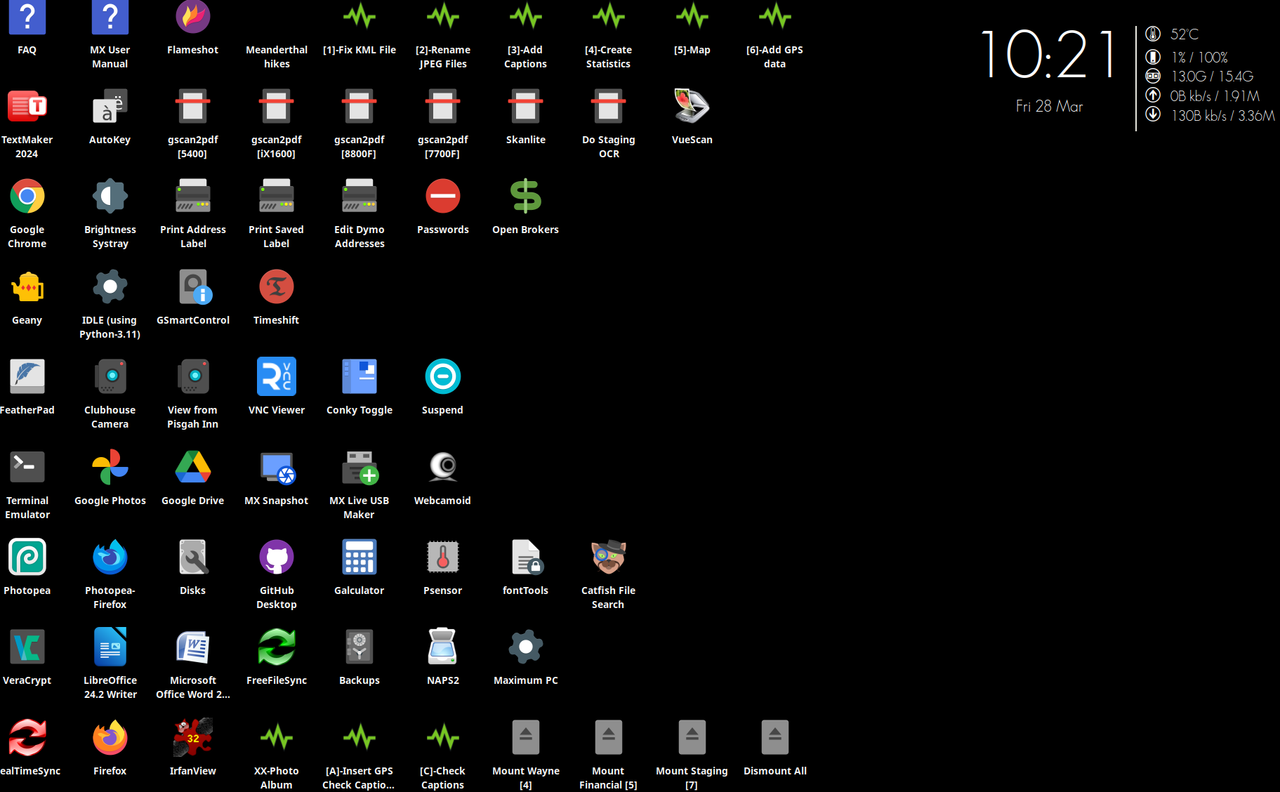Click the Dismount All shortcut
This screenshot has height=792, width=1280.
775,738
